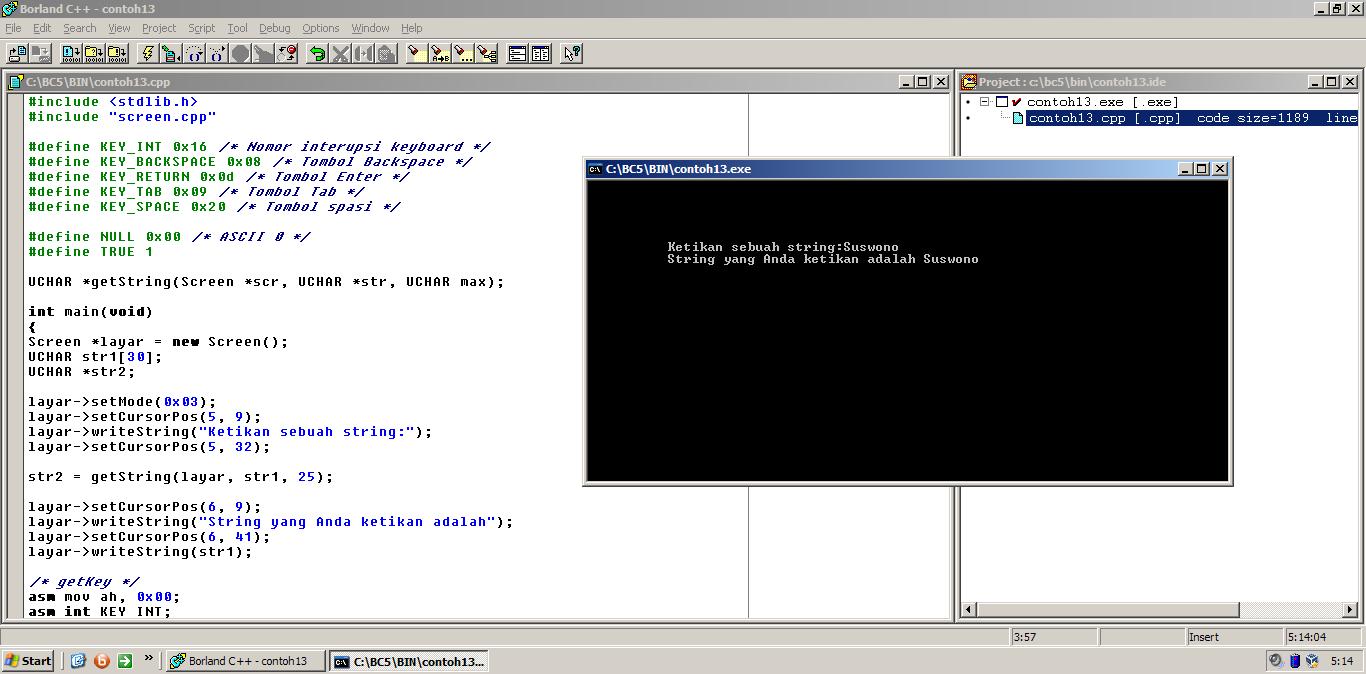1366x674 pixels.
Task: Click the Tile windows vertically icon
Action: [540, 53]
